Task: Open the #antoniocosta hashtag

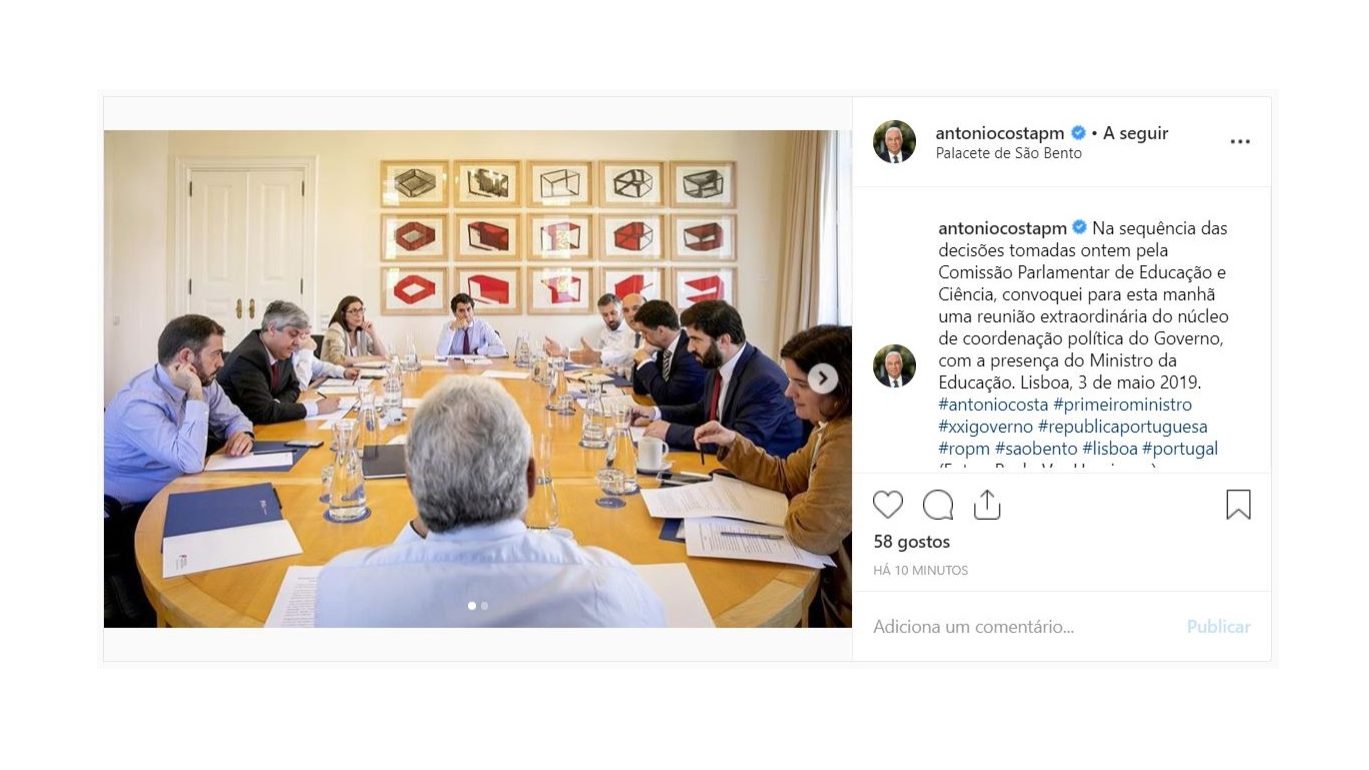Action: 993,404
